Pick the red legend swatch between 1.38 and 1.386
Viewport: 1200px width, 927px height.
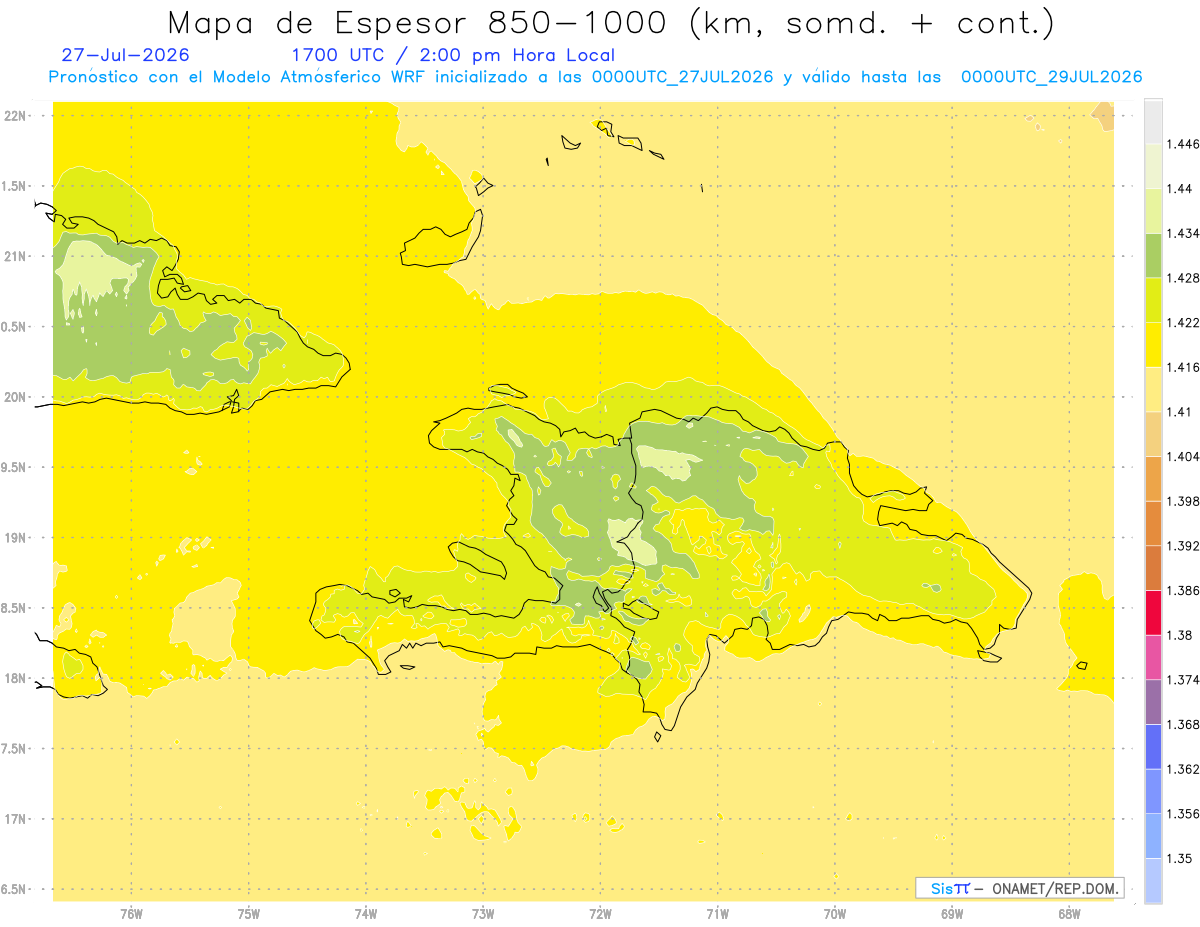tap(1153, 613)
